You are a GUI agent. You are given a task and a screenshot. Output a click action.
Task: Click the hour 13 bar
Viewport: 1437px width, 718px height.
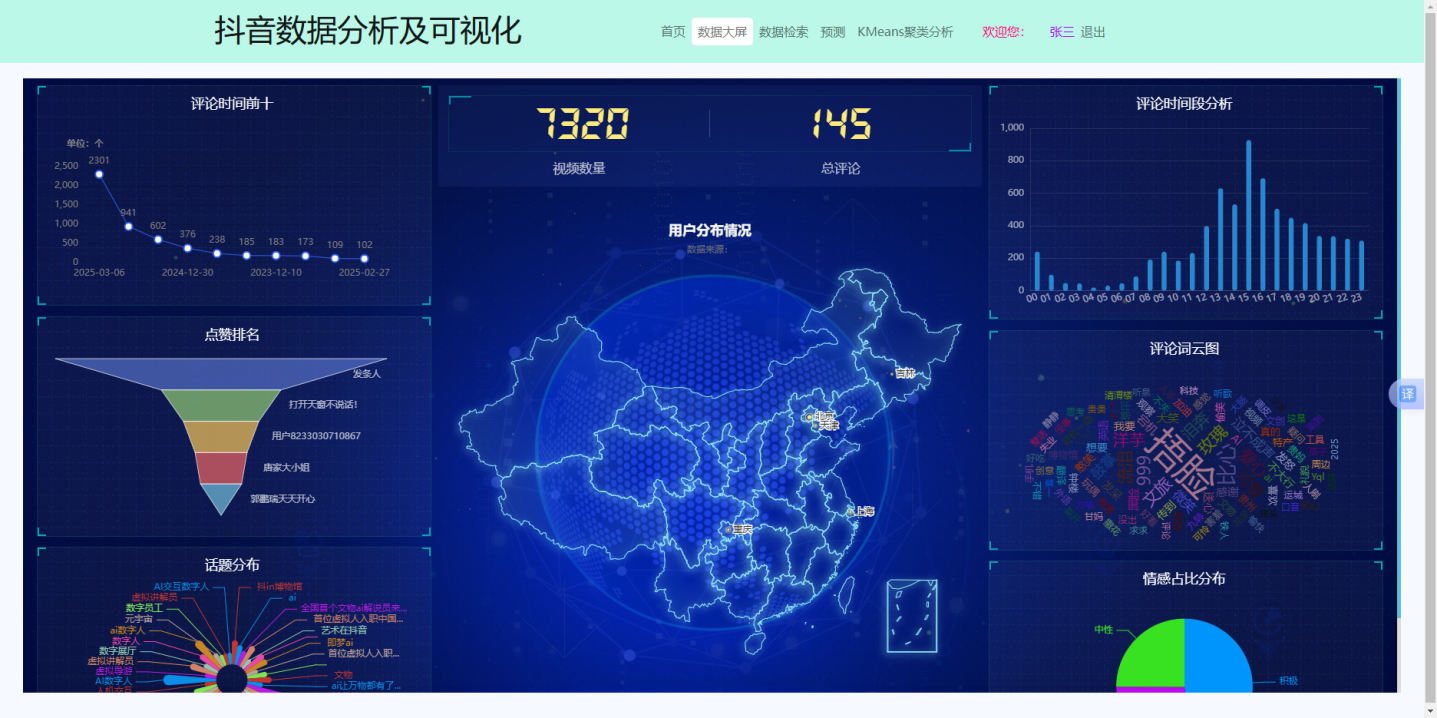tap(1220, 239)
